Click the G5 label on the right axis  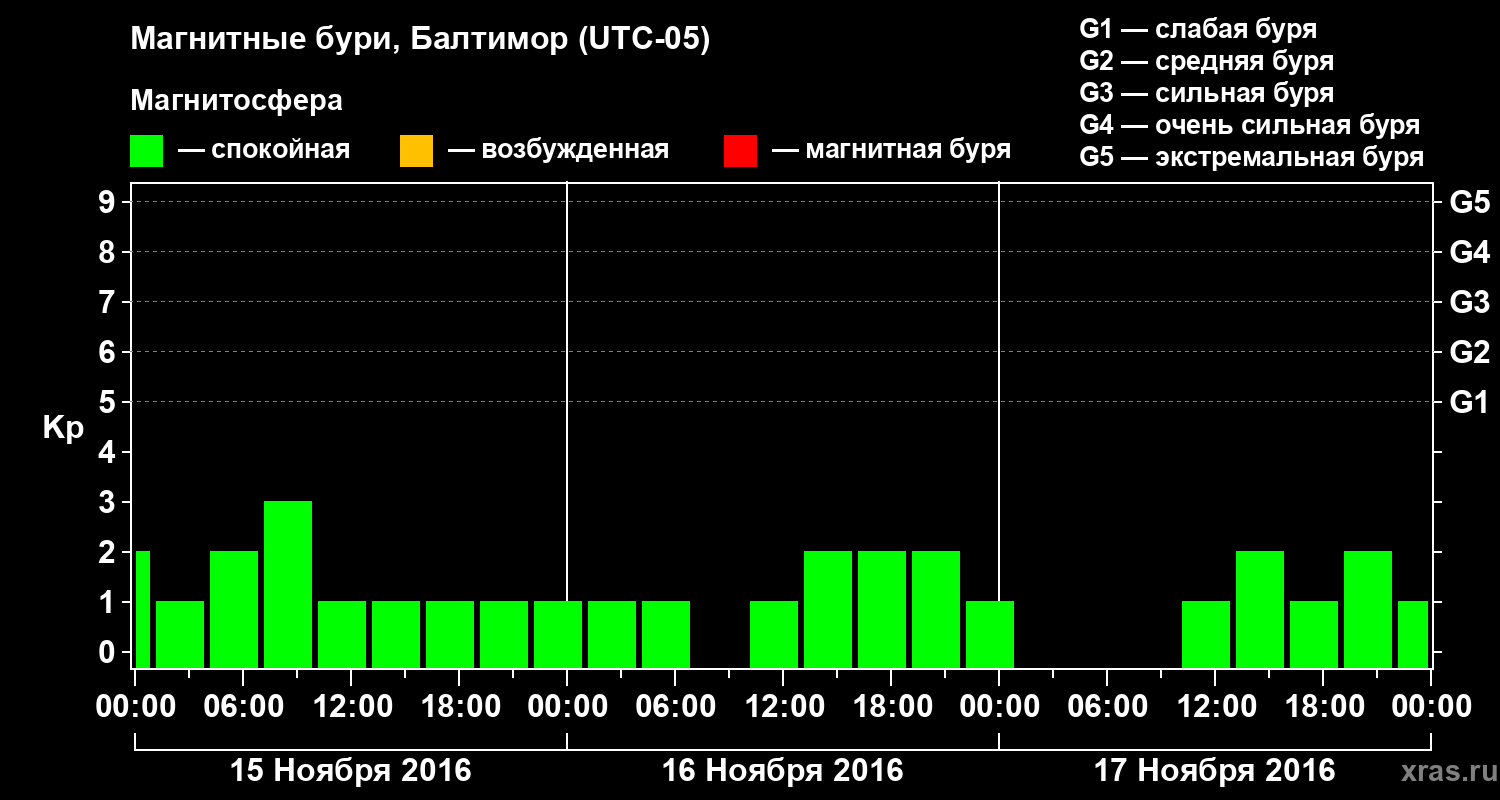pos(1469,202)
